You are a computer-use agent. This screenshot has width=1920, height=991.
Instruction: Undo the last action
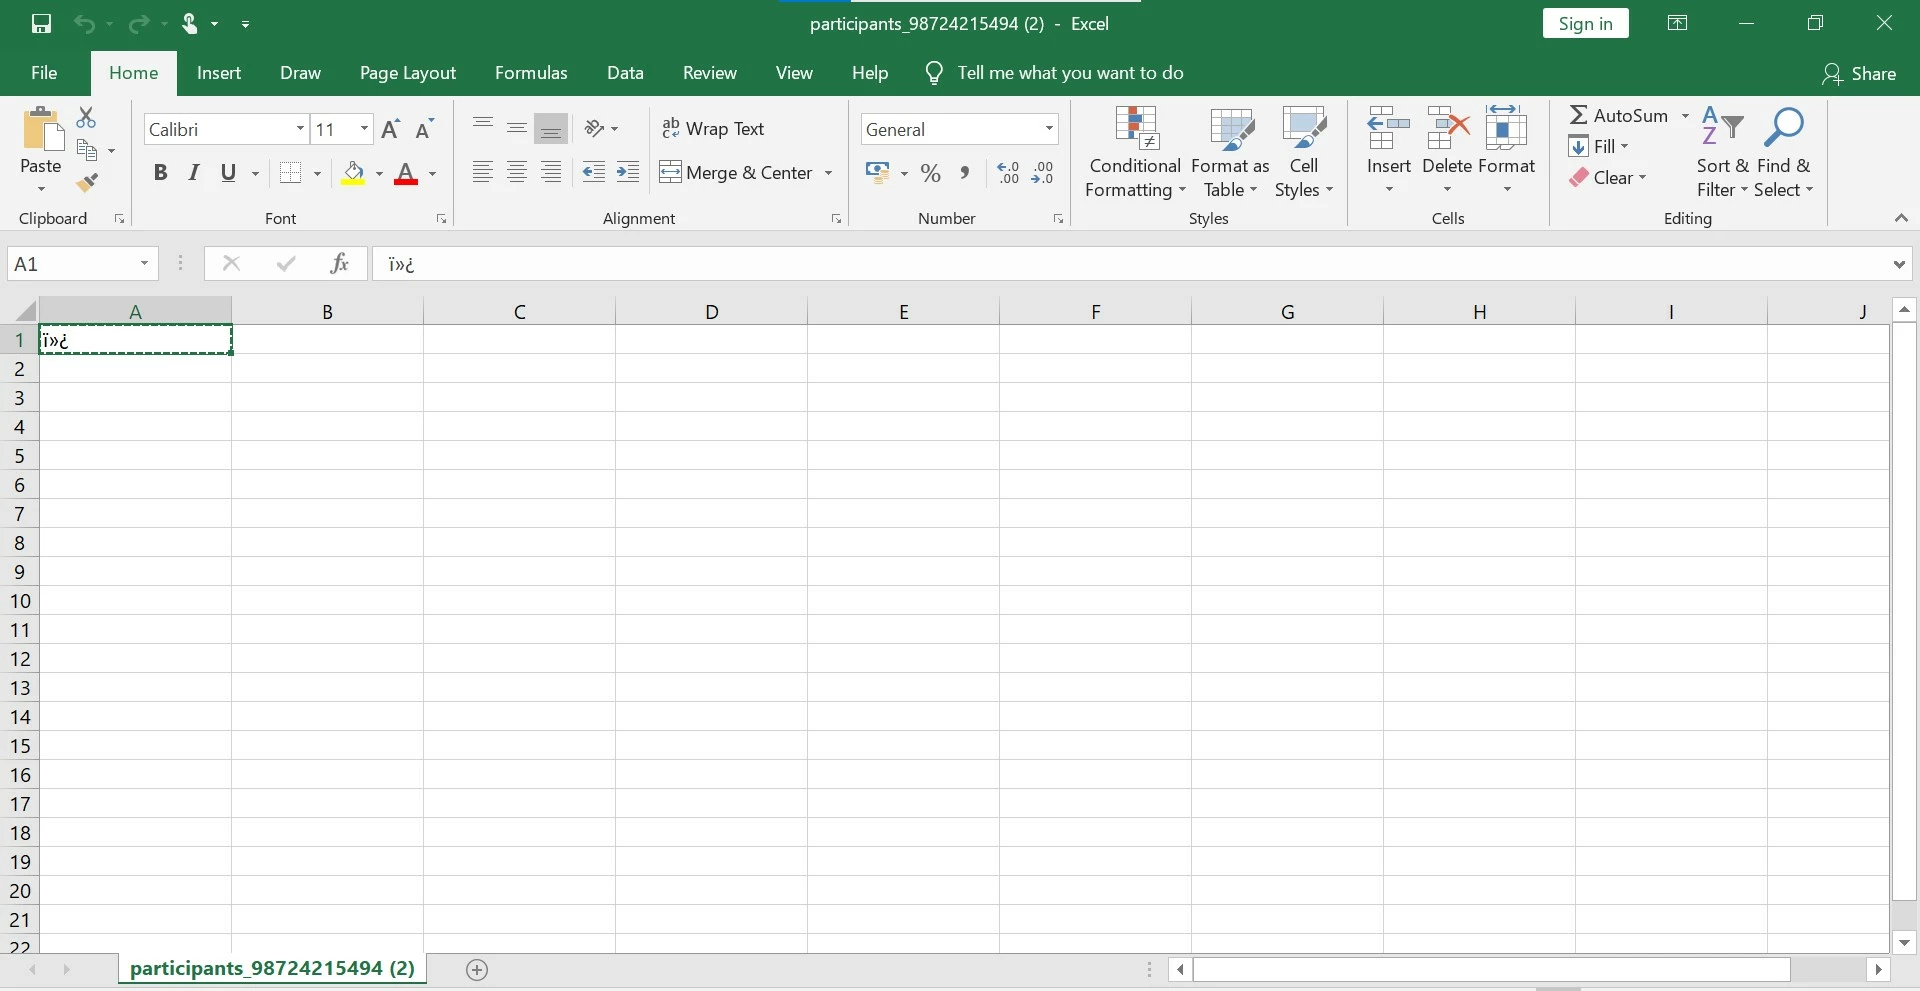pyautogui.click(x=84, y=23)
